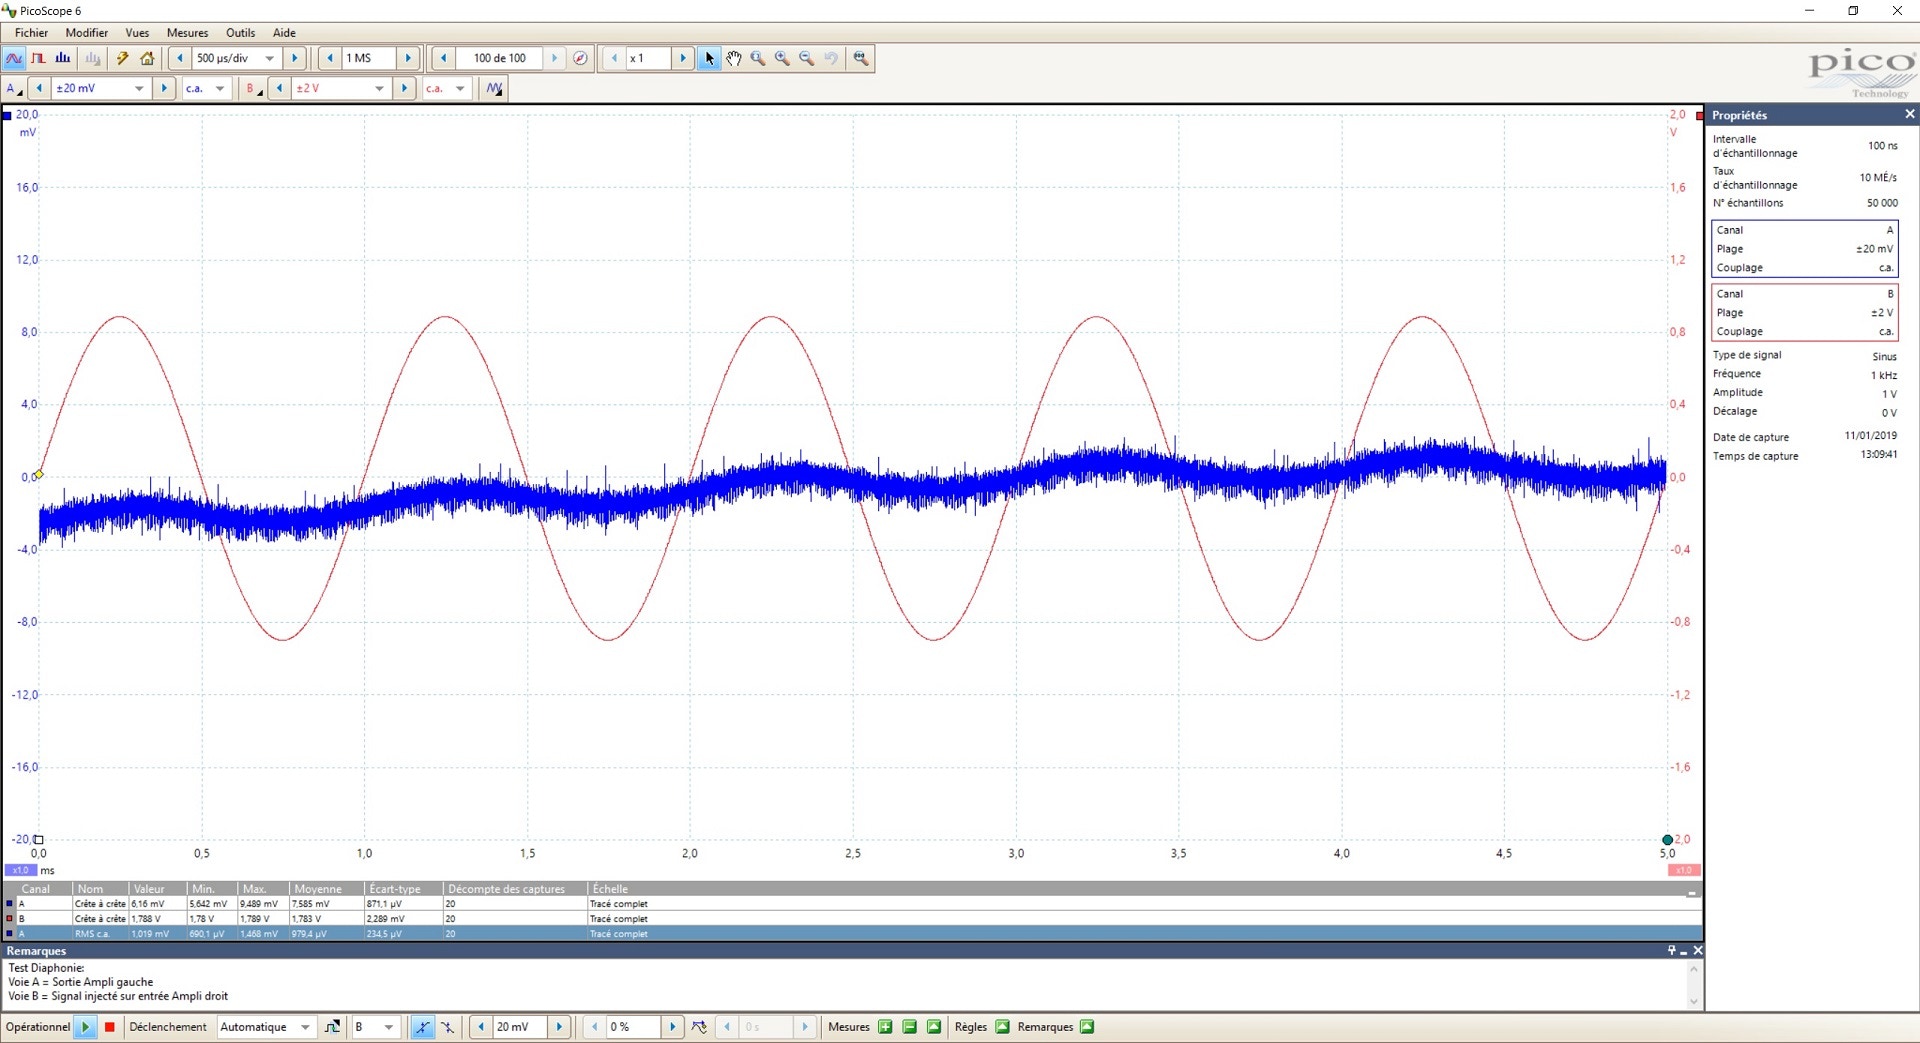Screen dimensions: 1920x1043
Task: Open Channel A coupling c.a. dropdown
Action: point(220,88)
